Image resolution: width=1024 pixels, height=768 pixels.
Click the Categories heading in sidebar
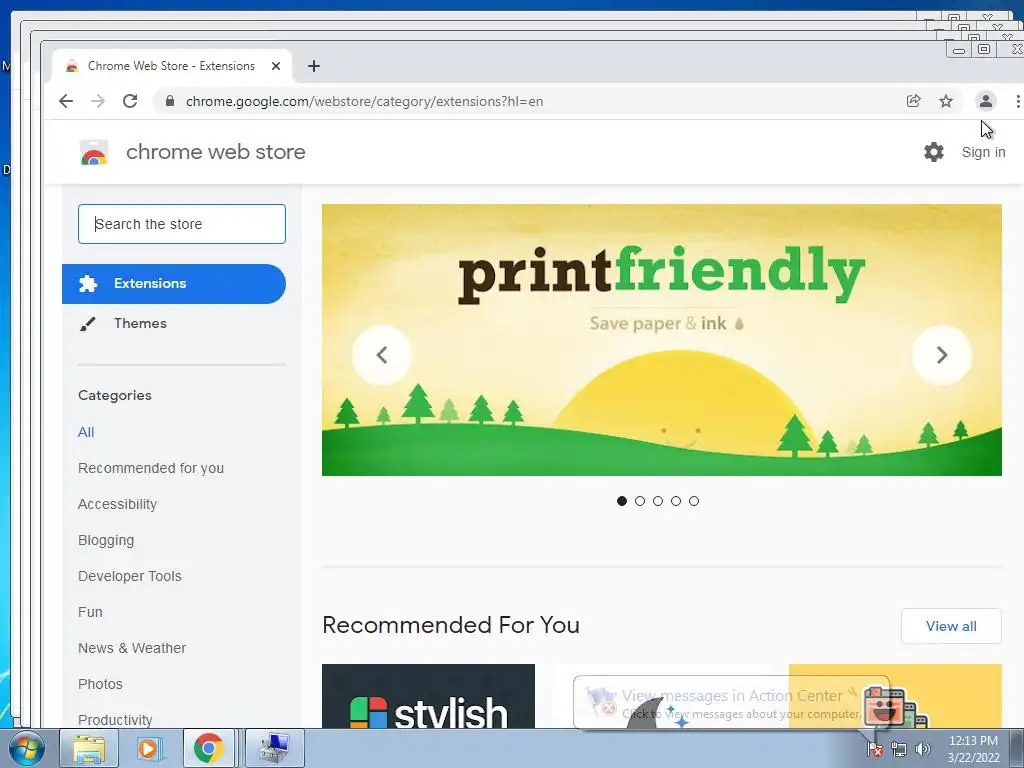pyautogui.click(x=115, y=395)
